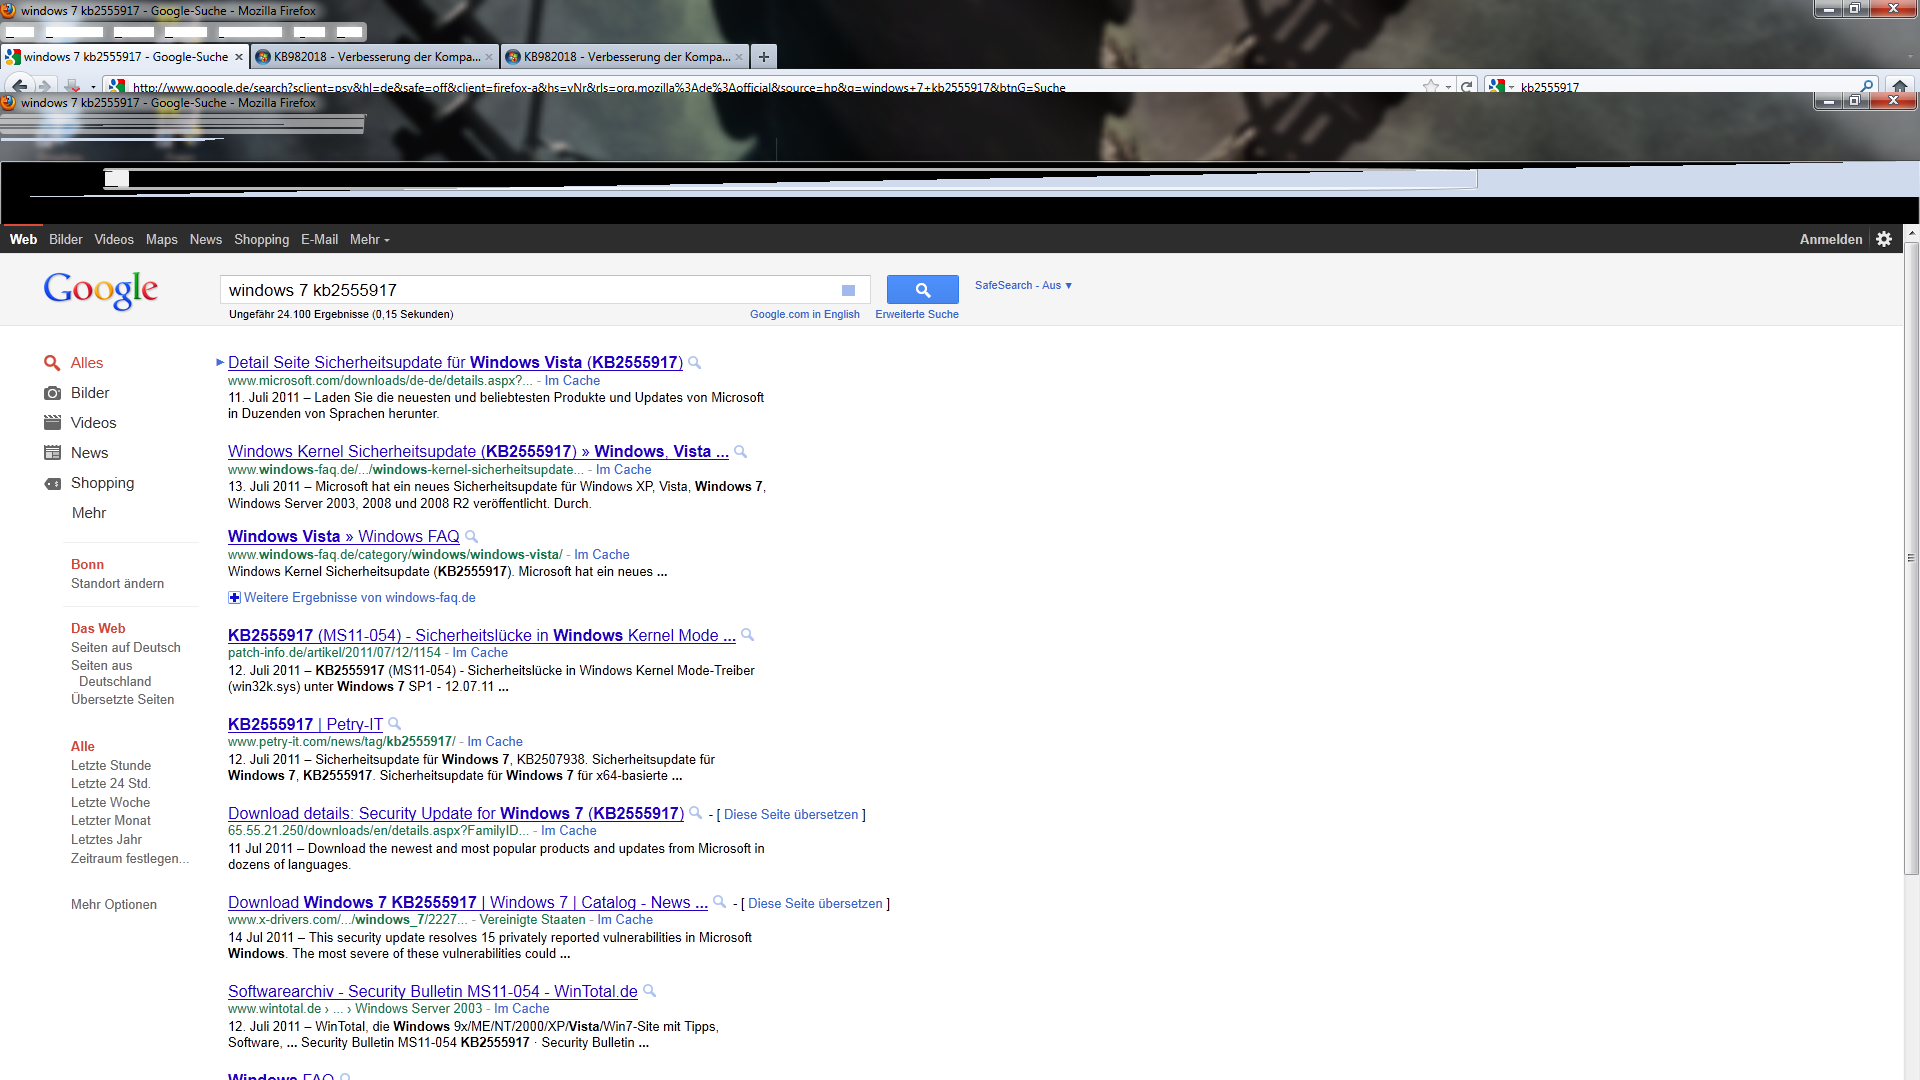Select Seiten auf Deutsch filter
Viewport: 1920px width, 1080px height.
pyautogui.click(x=126, y=648)
